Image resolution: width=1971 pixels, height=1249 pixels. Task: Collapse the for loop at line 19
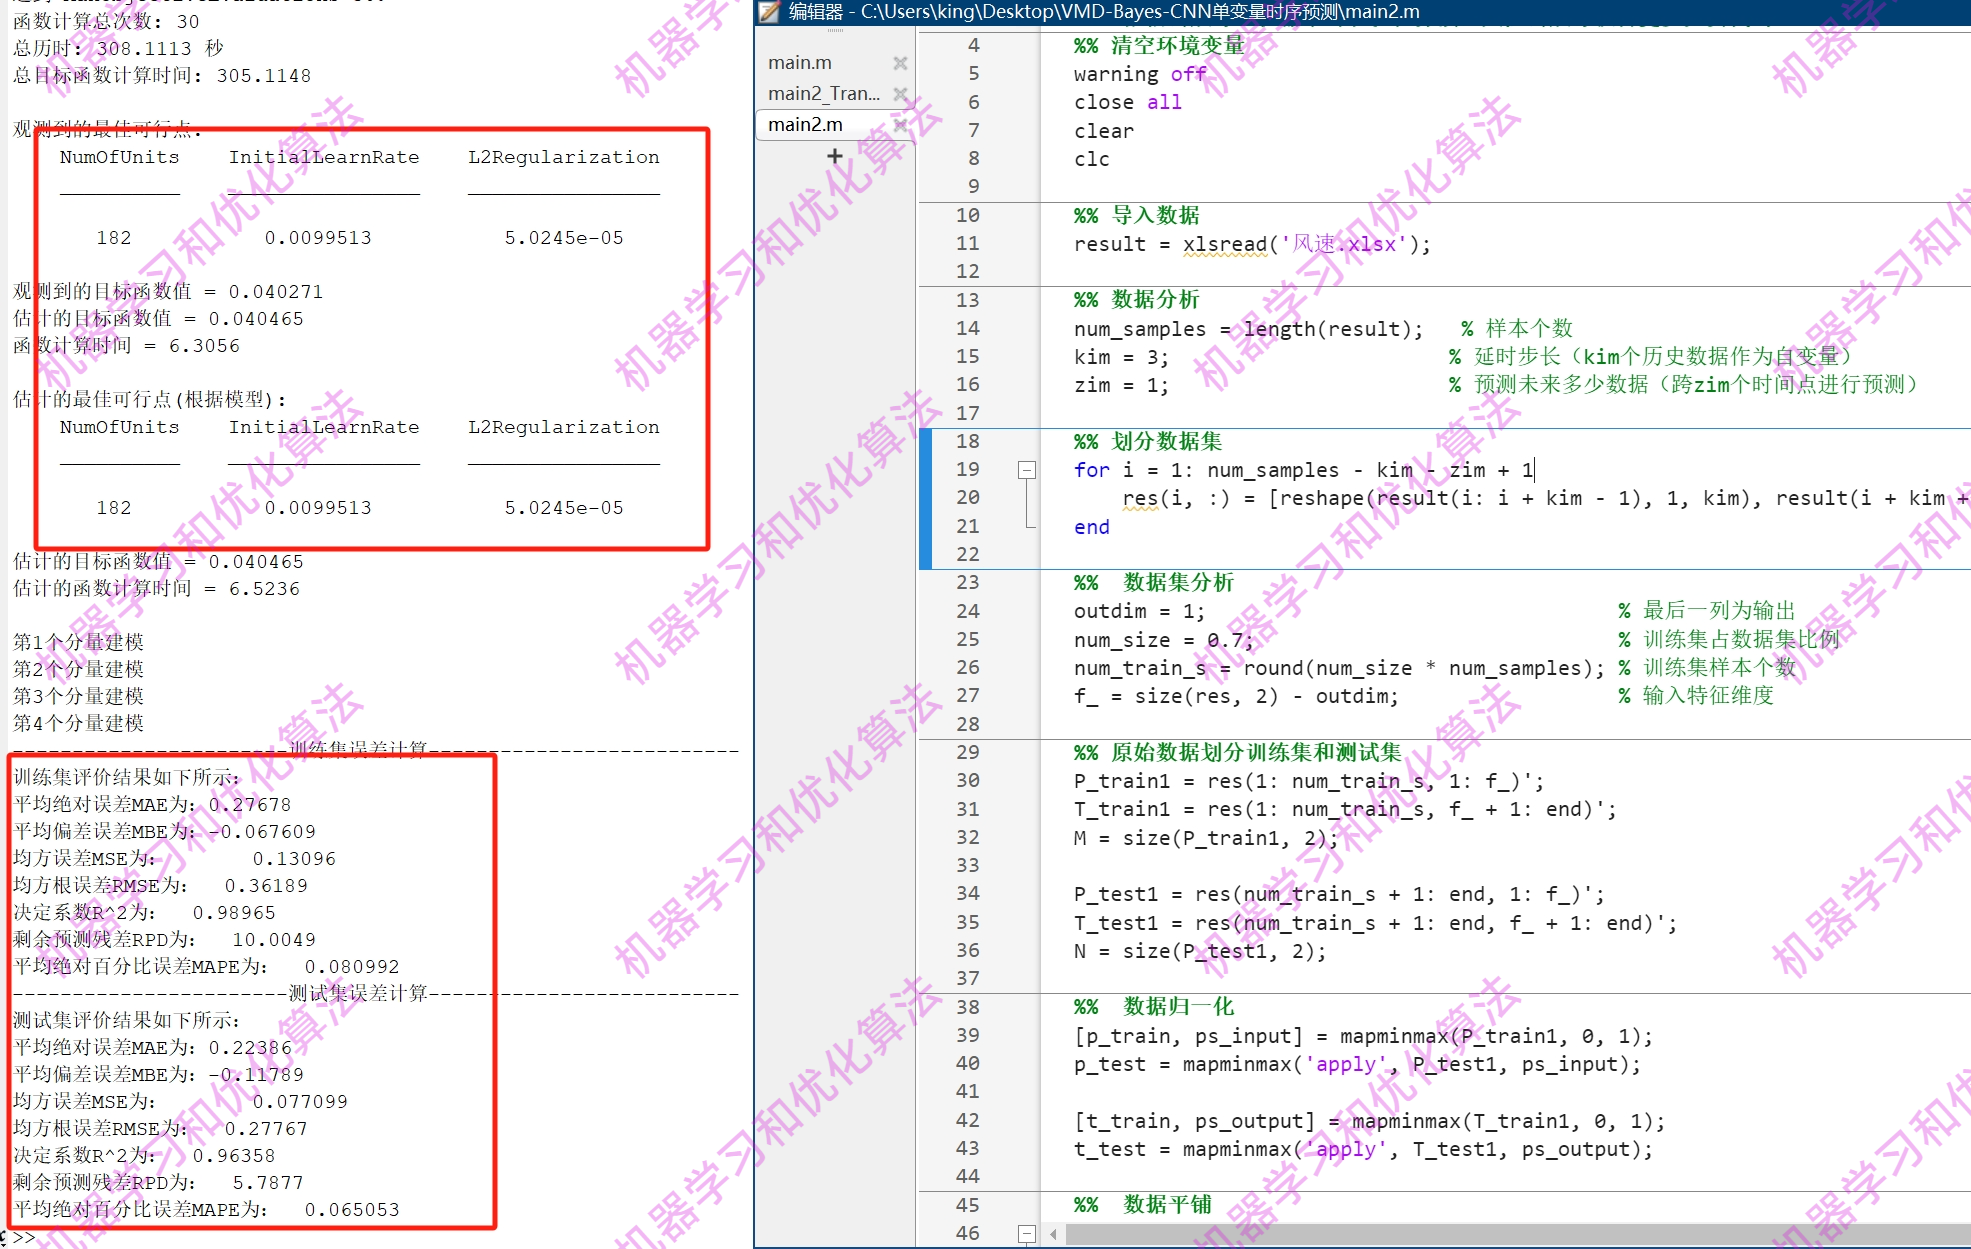1026,470
